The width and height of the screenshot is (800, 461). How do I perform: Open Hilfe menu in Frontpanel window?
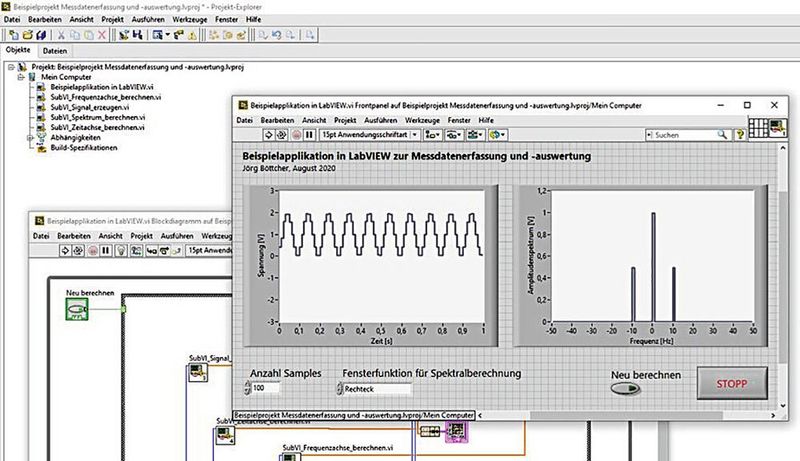point(486,120)
